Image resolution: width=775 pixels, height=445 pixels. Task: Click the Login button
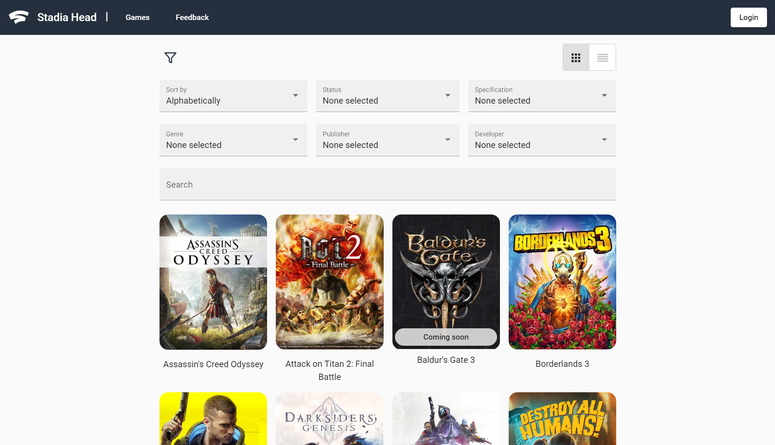[748, 17]
